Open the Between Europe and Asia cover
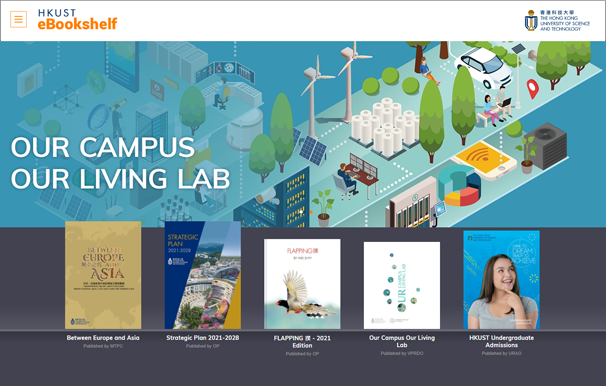This screenshot has height=386, width=606. 103,275
